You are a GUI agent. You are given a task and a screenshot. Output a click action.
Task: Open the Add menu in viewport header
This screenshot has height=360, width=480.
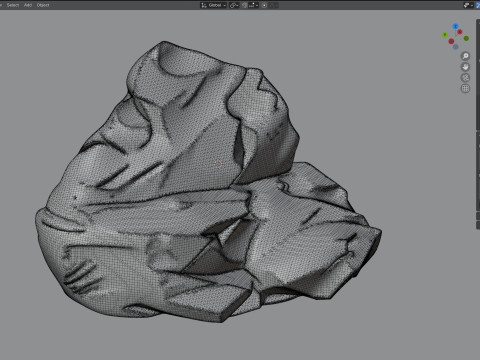pos(28,5)
